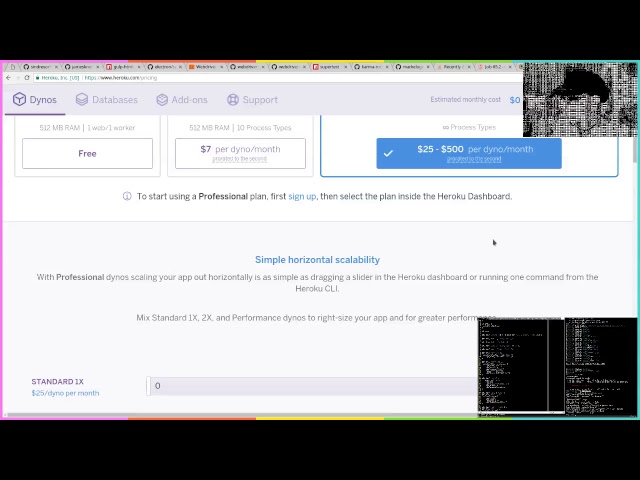Viewport: 640px width, 480px height.
Task: Click the webcam overlay thumbnail
Action: 580,100
